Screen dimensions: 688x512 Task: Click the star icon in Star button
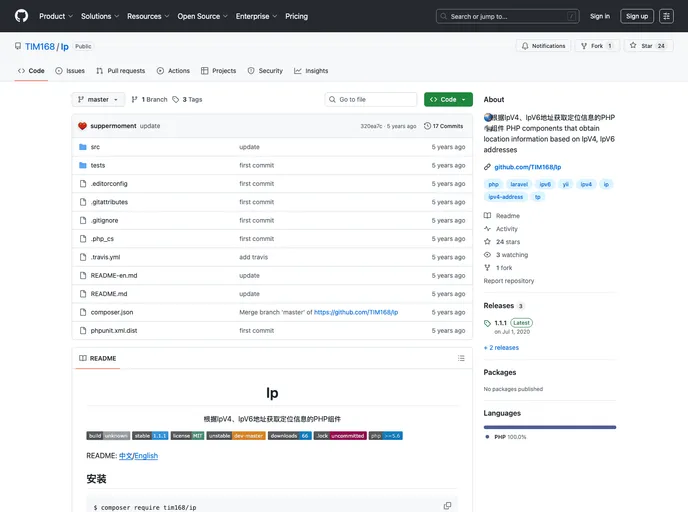[x=633, y=46]
